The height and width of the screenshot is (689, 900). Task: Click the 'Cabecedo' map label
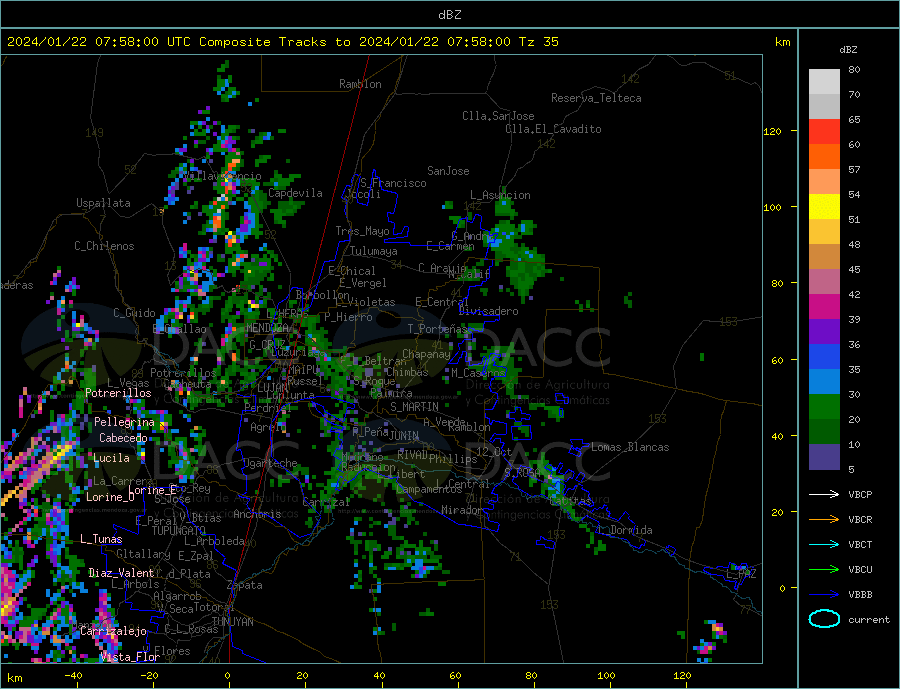(x=123, y=438)
